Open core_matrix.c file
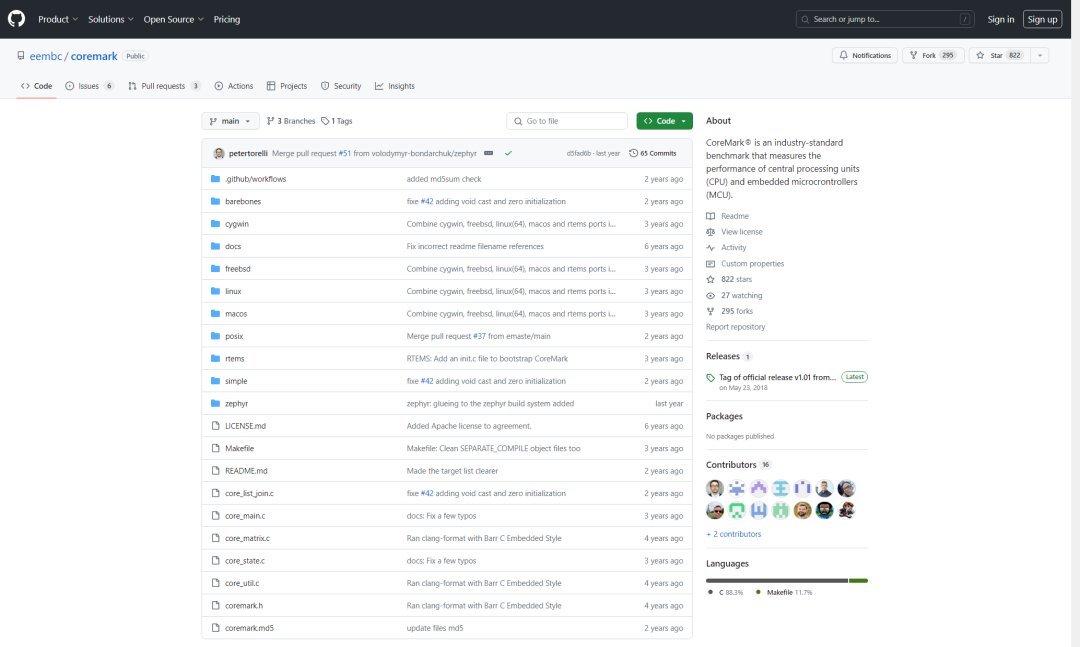Screen dimensions: 1080x647 click(x=247, y=539)
